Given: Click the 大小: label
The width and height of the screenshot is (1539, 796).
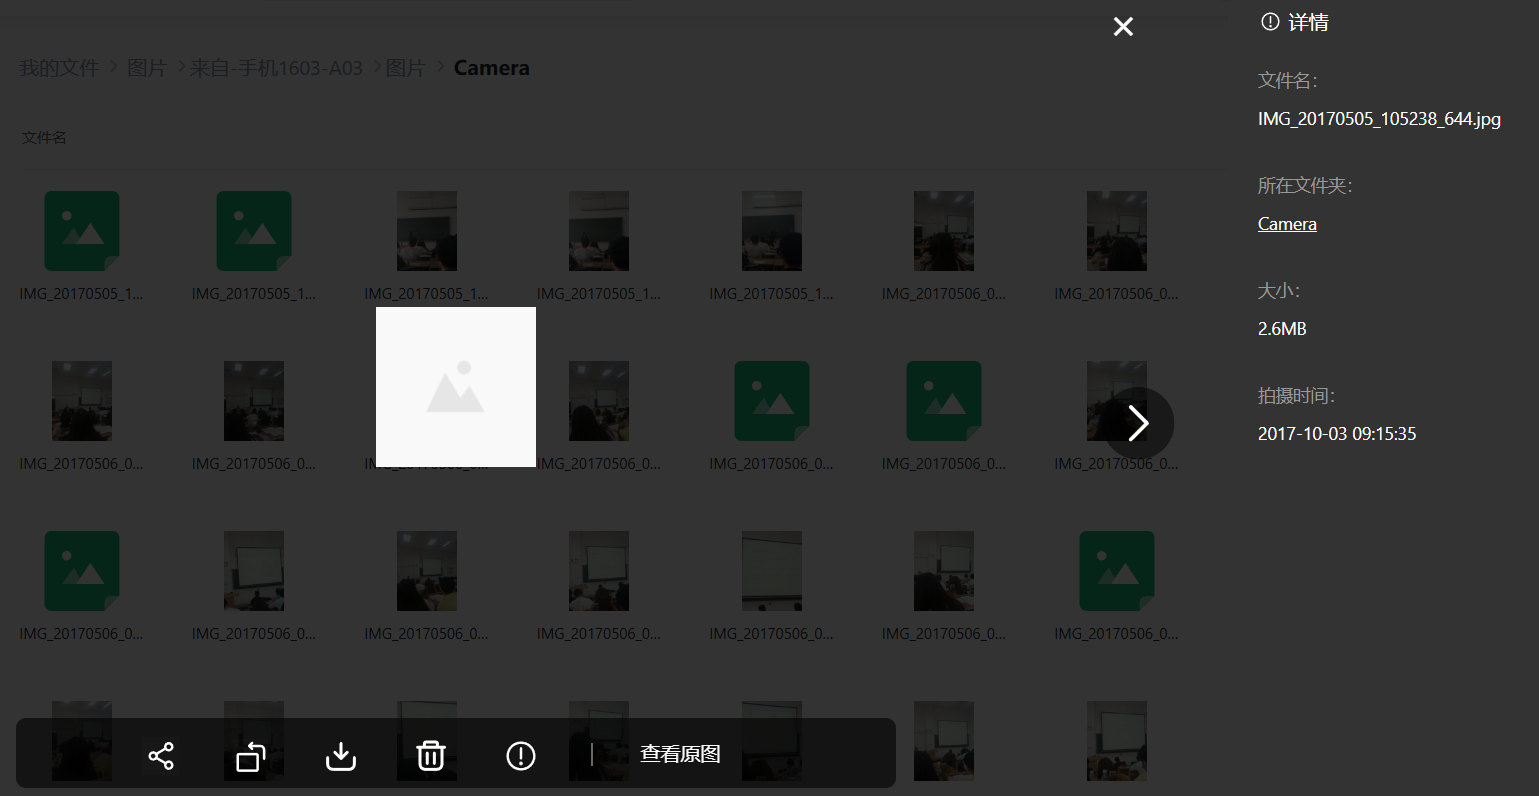Looking at the screenshot, I should [1279, 291].
